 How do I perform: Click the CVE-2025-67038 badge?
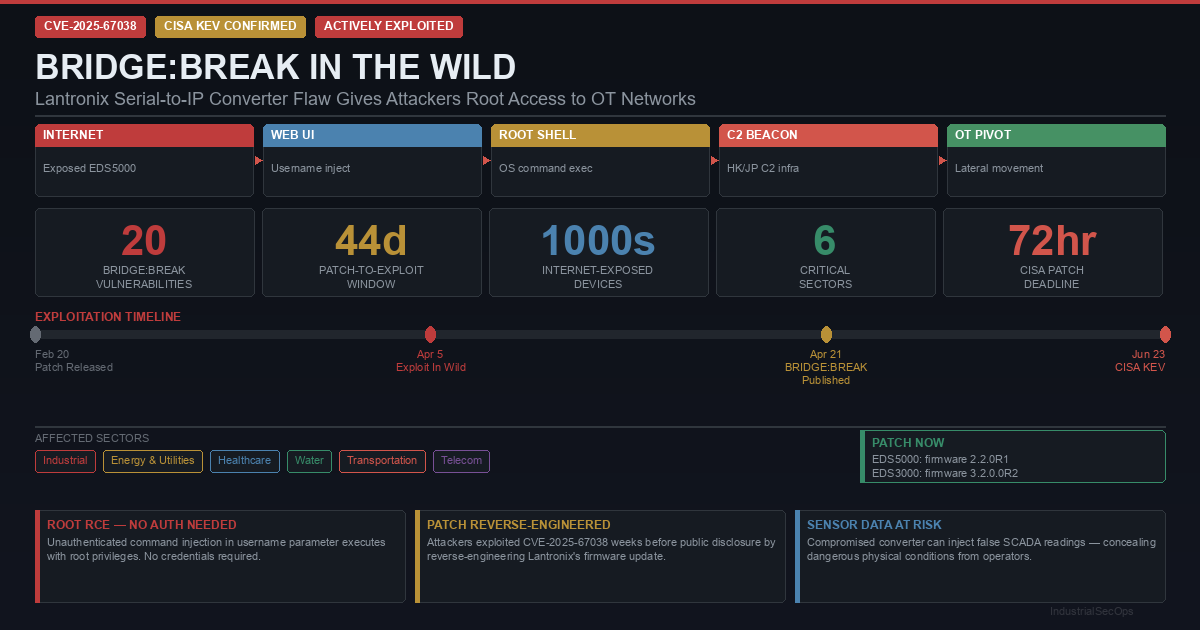click(90, 27)
